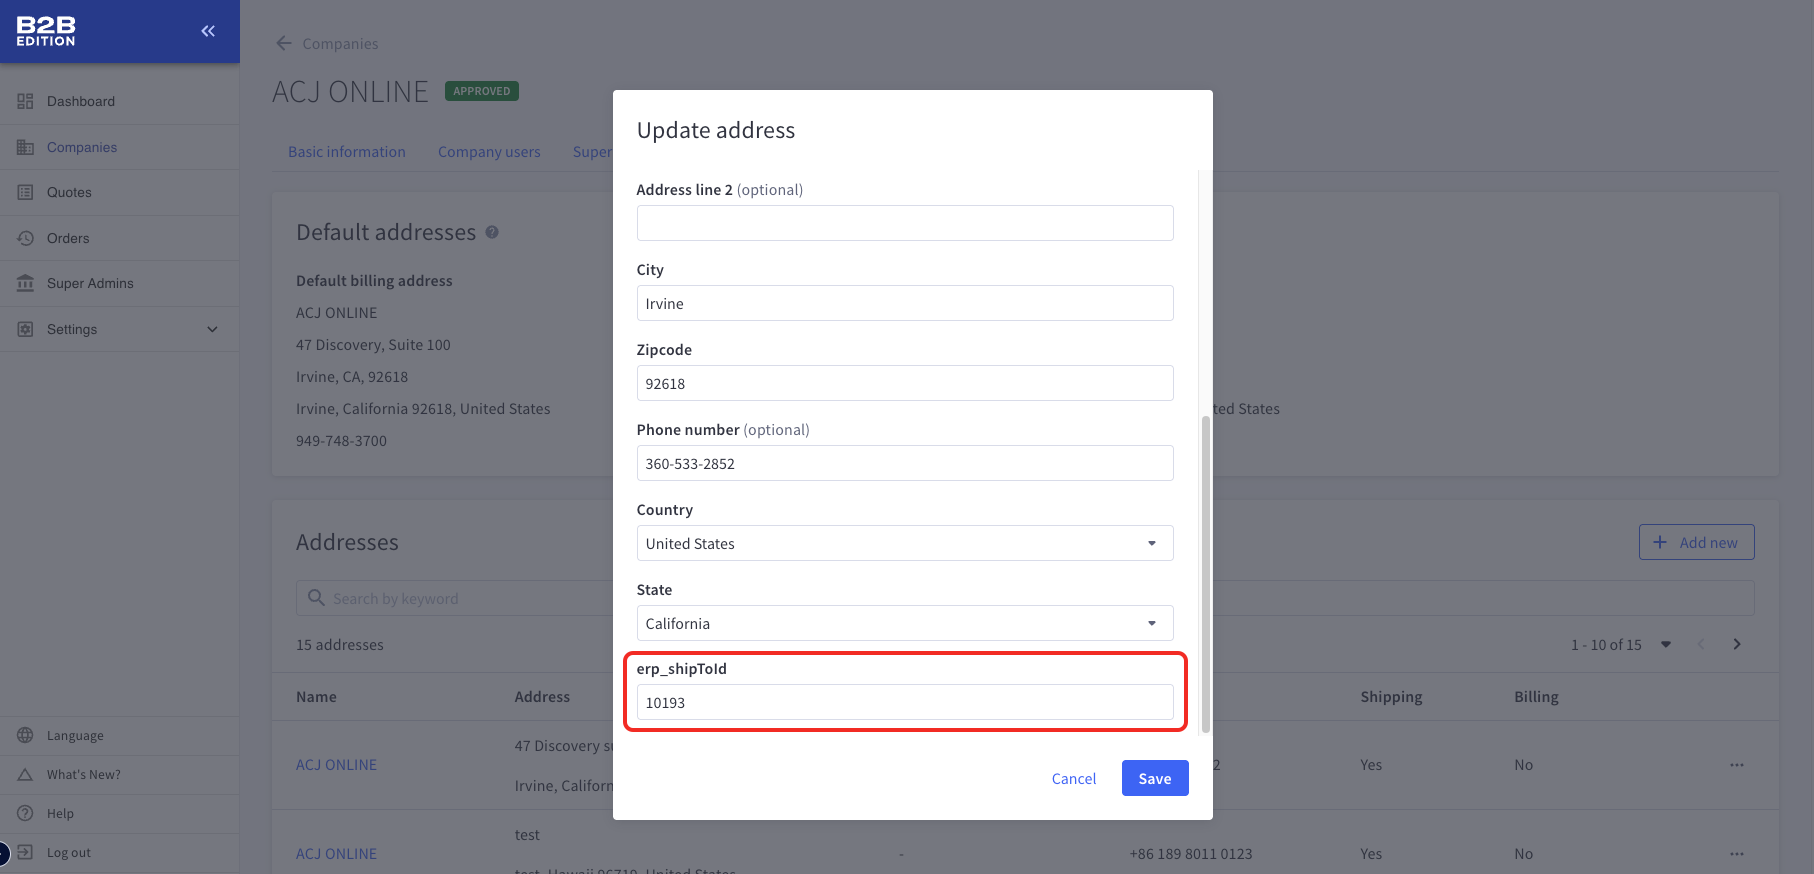Open Super Admins section

[90, 283]
